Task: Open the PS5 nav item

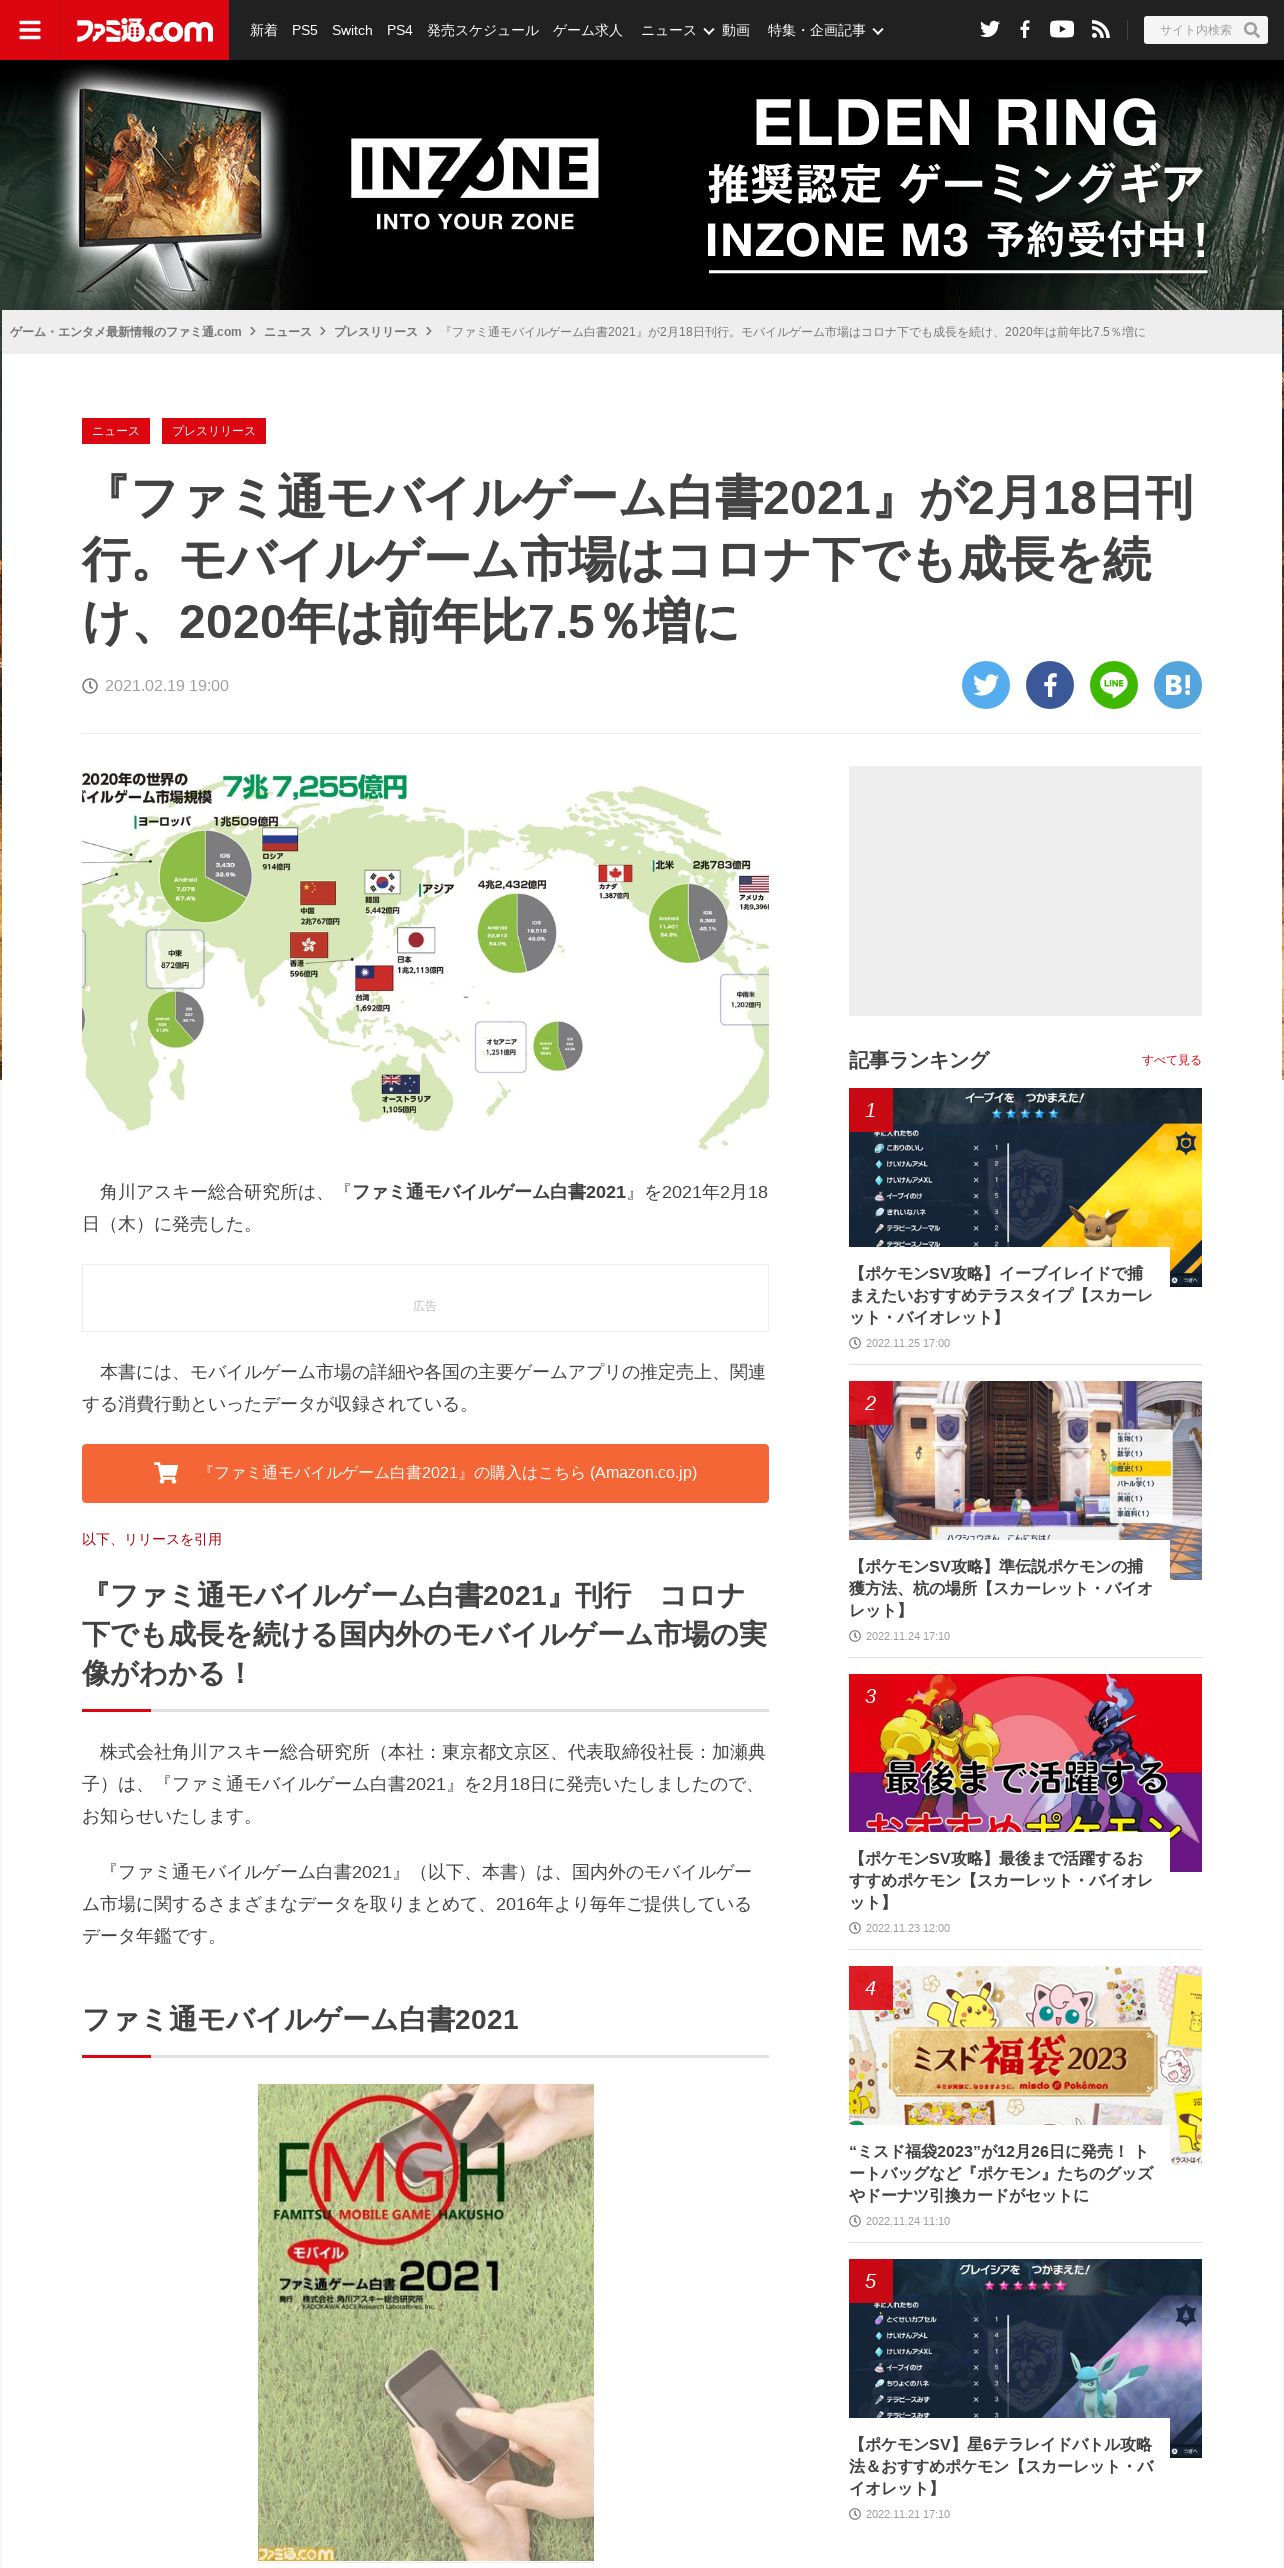Action: pos(305,30)
